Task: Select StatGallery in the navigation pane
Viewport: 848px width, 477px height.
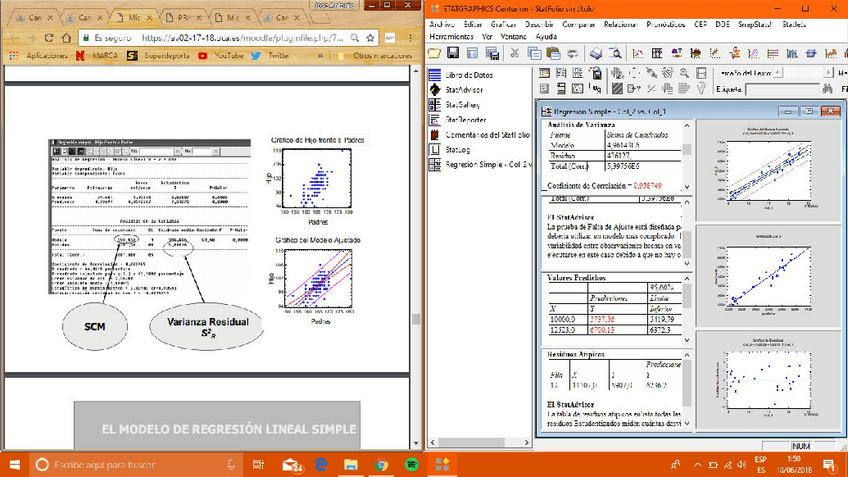Action: point(462,104)
